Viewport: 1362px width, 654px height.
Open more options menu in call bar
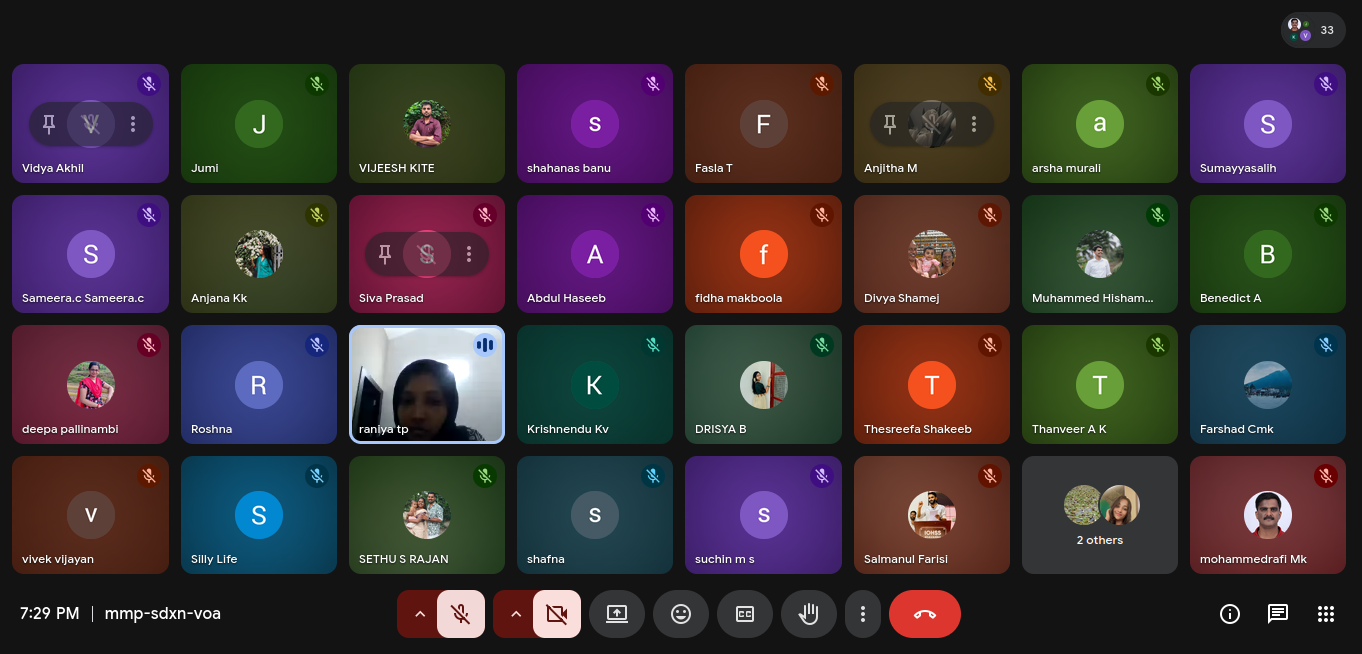click(x=863, y=614)
